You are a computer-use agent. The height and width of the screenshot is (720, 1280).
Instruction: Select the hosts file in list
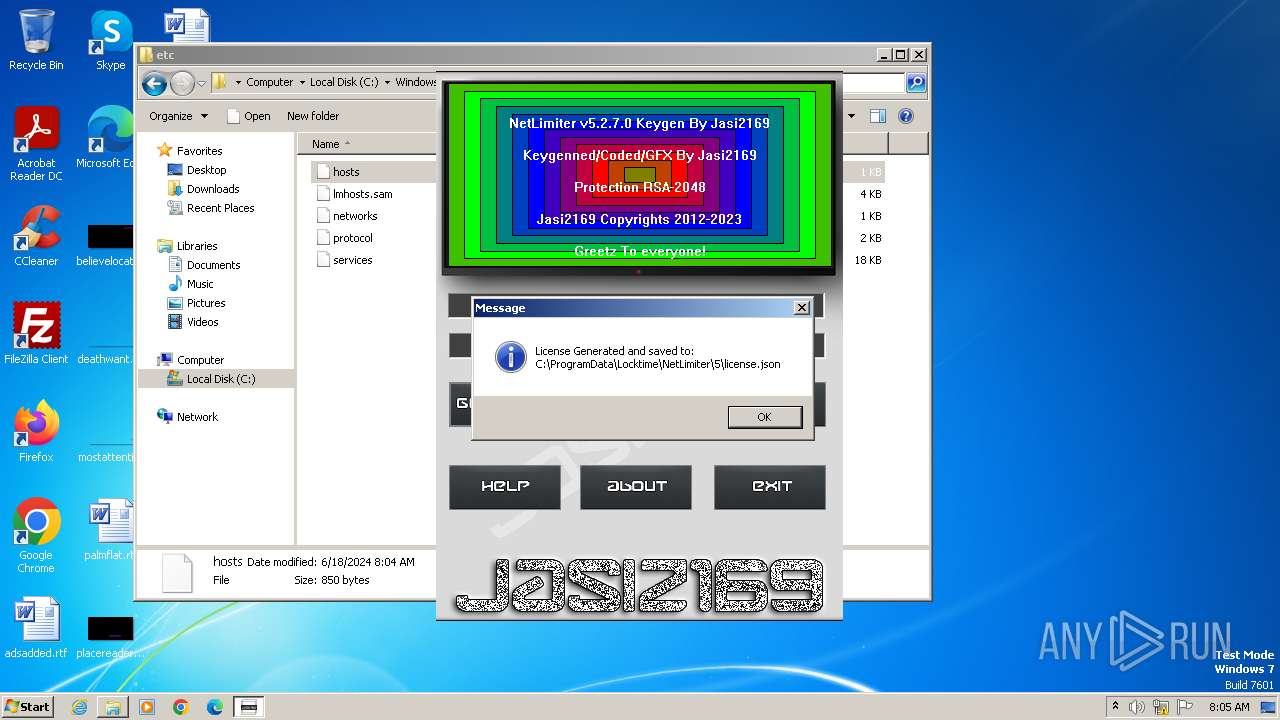pos(346,172)
